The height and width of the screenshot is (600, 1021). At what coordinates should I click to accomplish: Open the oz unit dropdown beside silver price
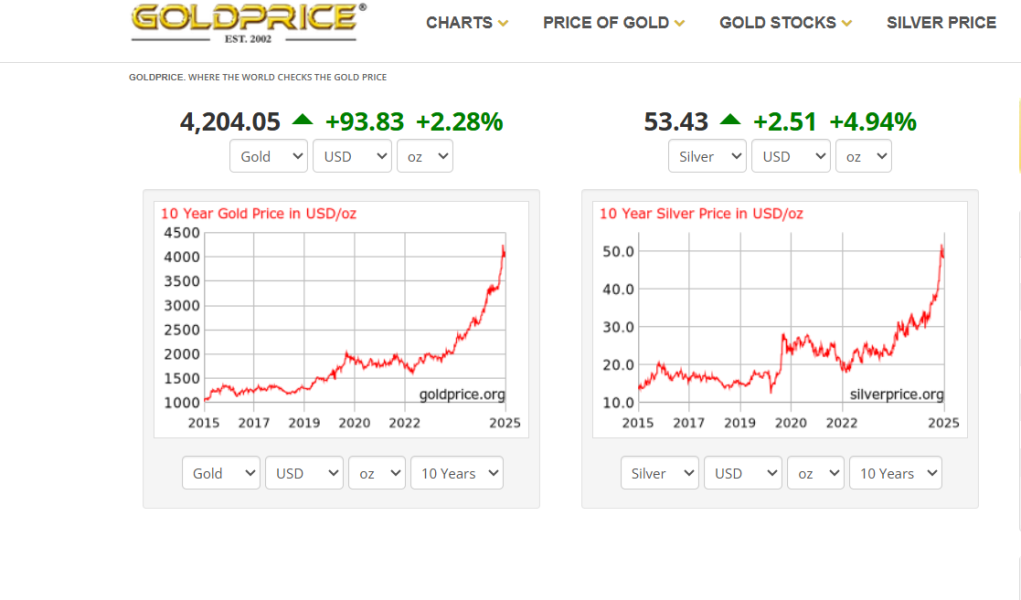[863, 156]
